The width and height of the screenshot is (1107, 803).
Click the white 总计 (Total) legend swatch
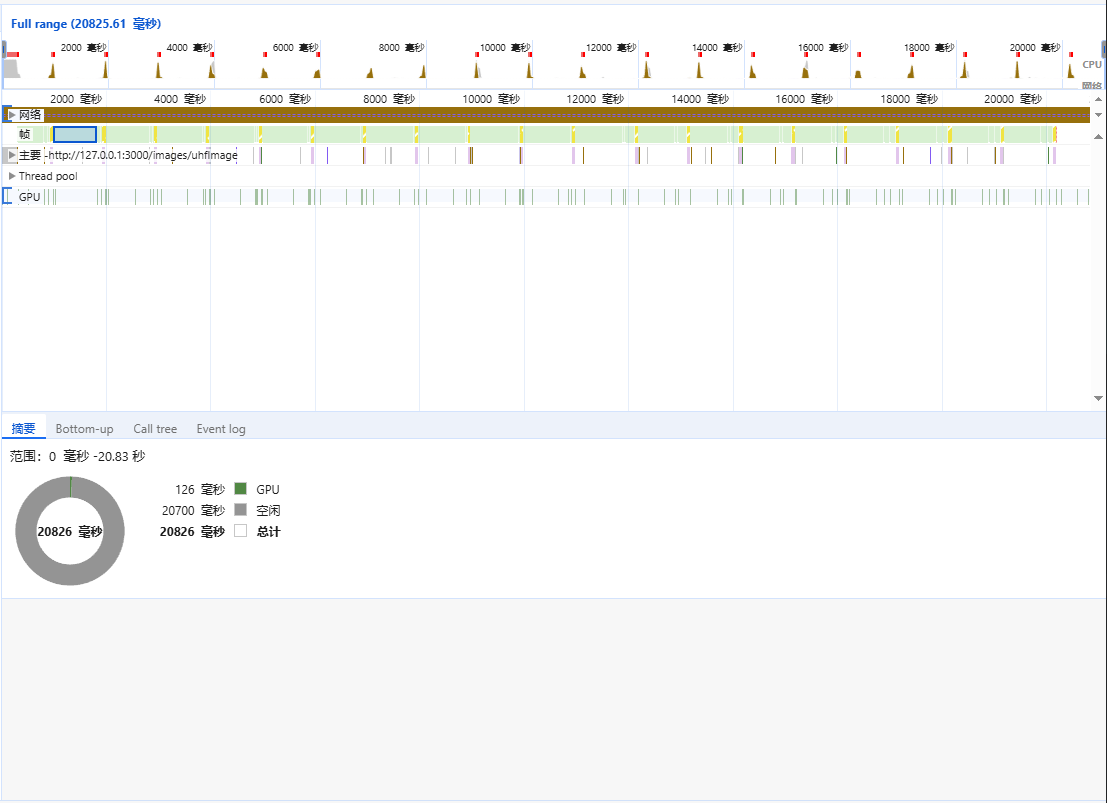[x=240, y=531]
